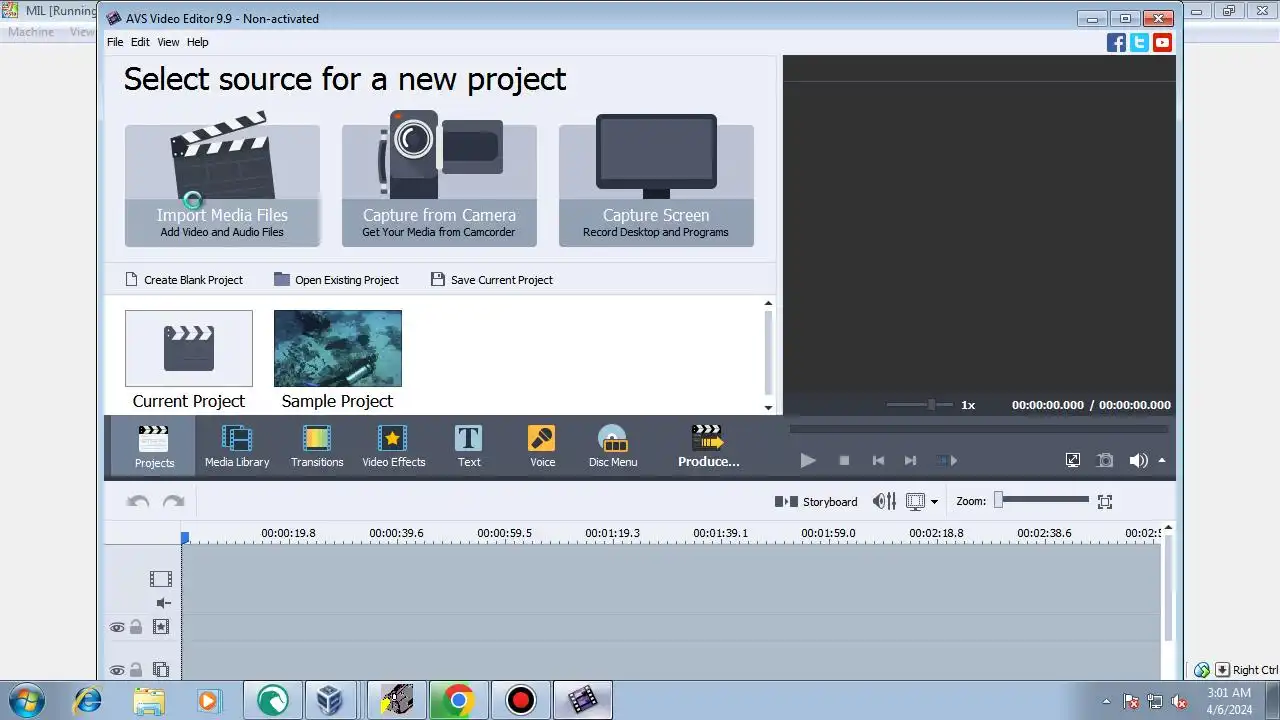Stop the preview playback

pyautogui.click(x=844, y=460)
